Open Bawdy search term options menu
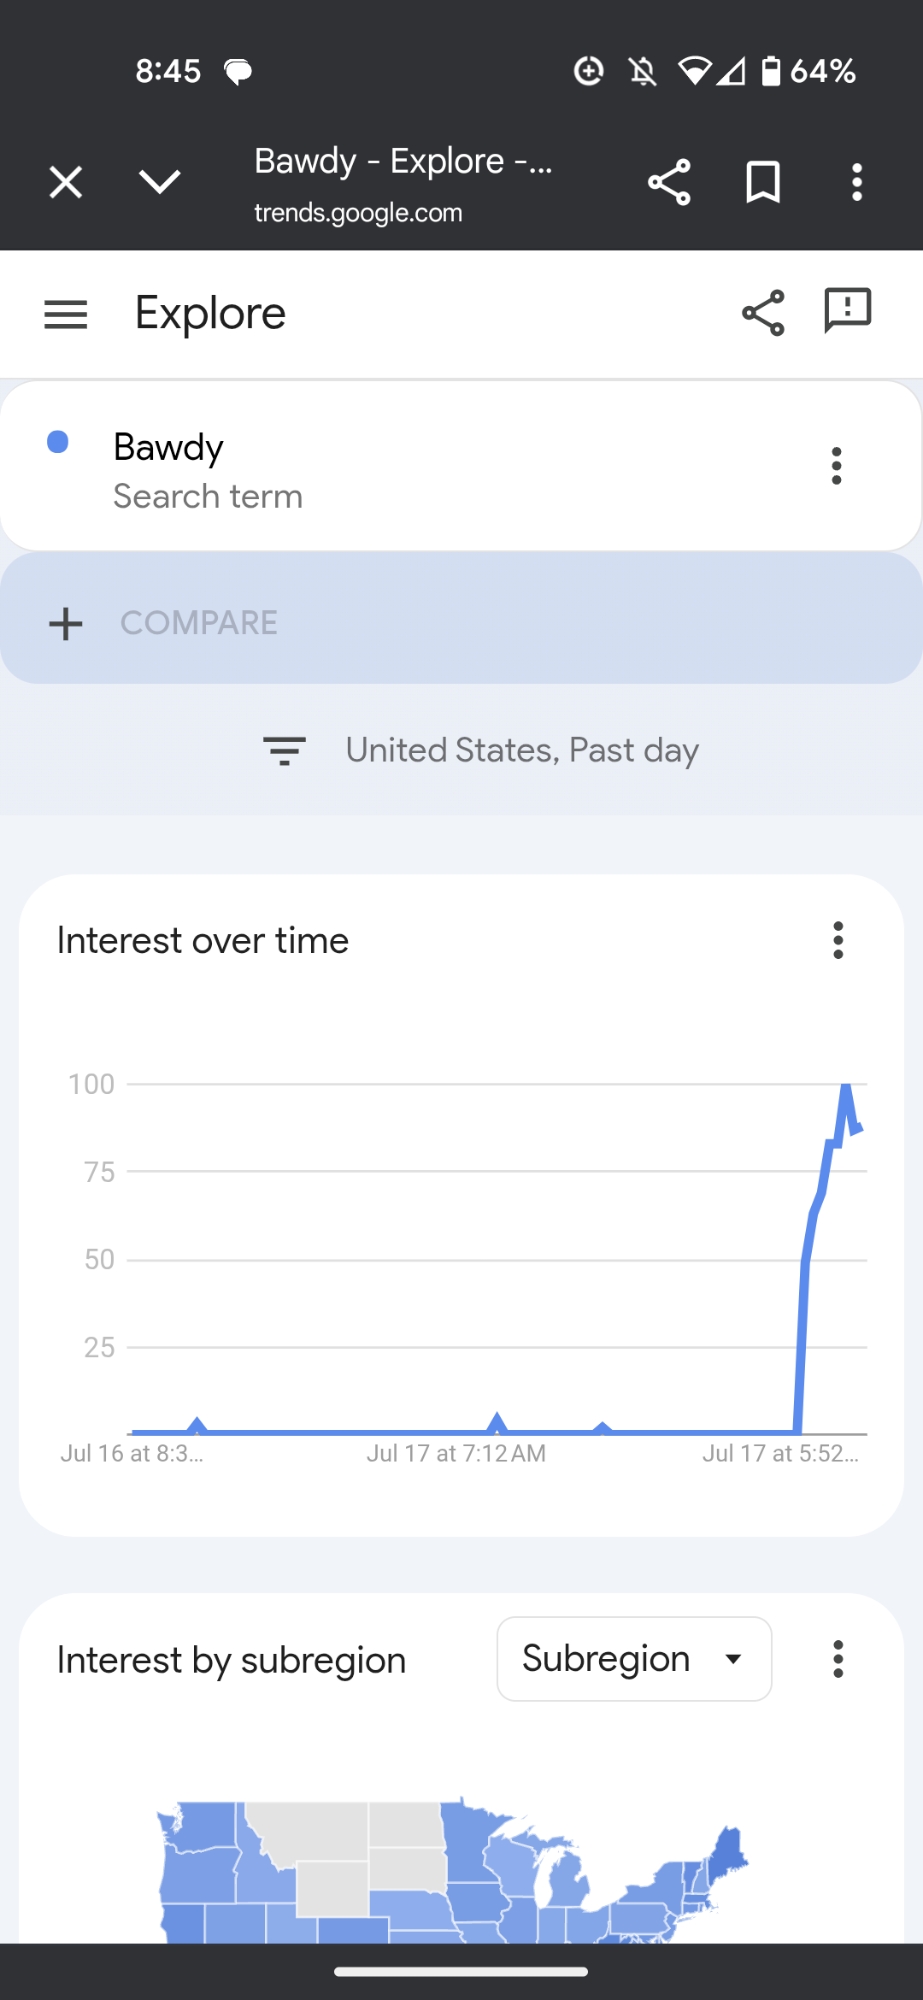Screen dimensions: 923x2000 (x=837, y=466)
